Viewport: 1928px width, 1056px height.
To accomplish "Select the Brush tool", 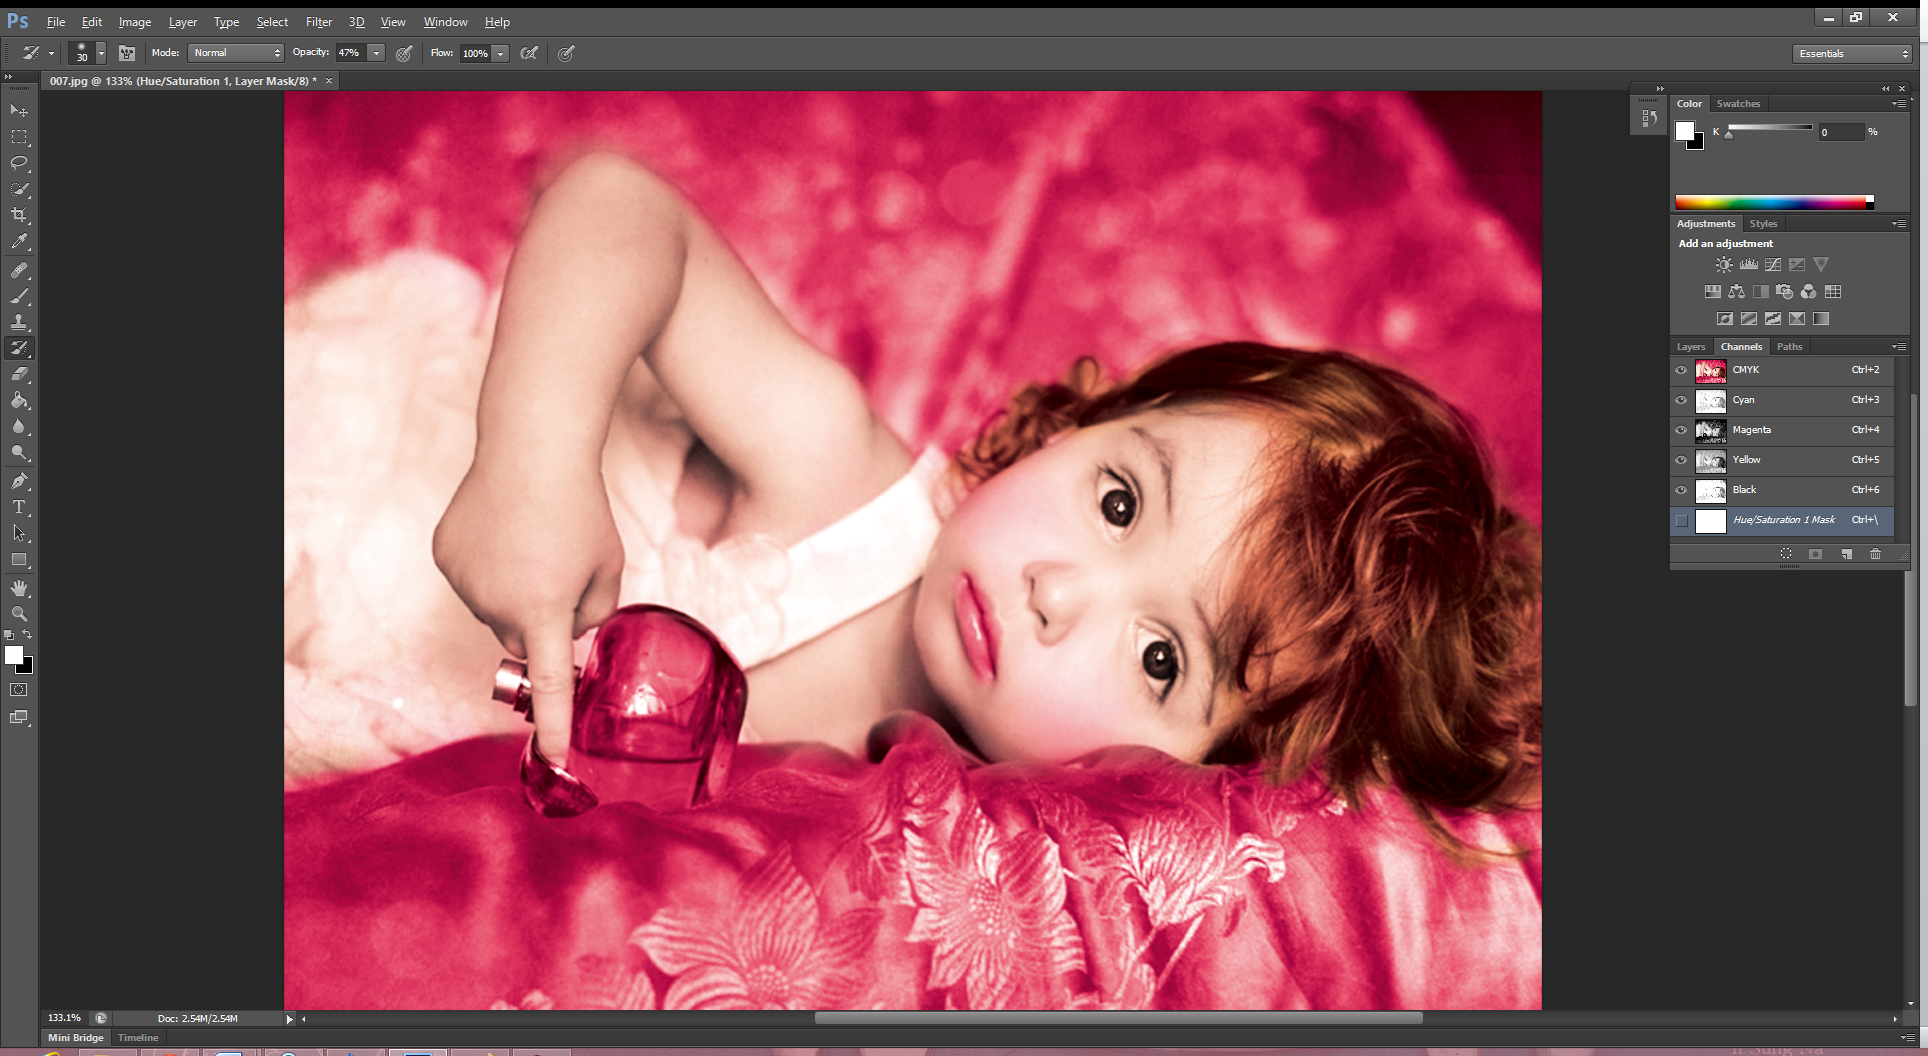I will click(19, 296).
